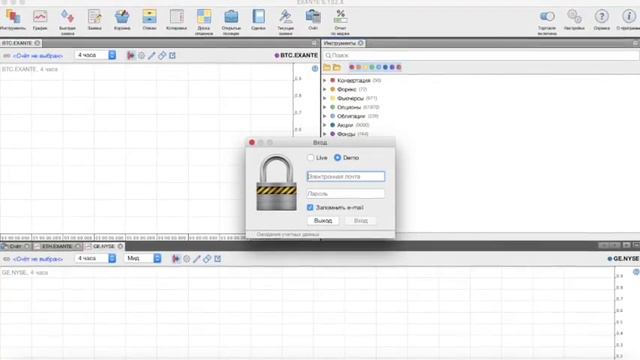Expand the Конвертация tree group

coord(325,80)
